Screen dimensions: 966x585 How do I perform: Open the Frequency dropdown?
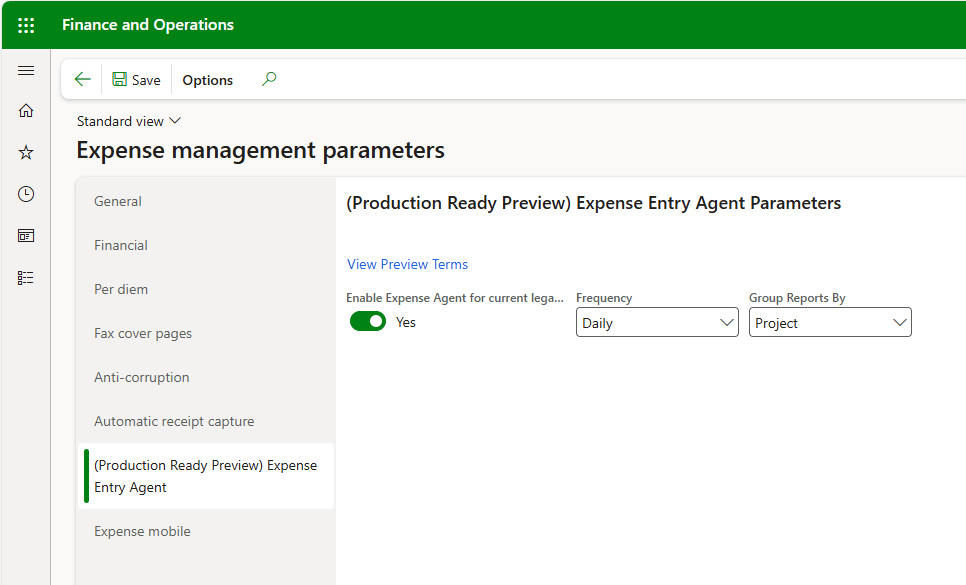[657, 322]
